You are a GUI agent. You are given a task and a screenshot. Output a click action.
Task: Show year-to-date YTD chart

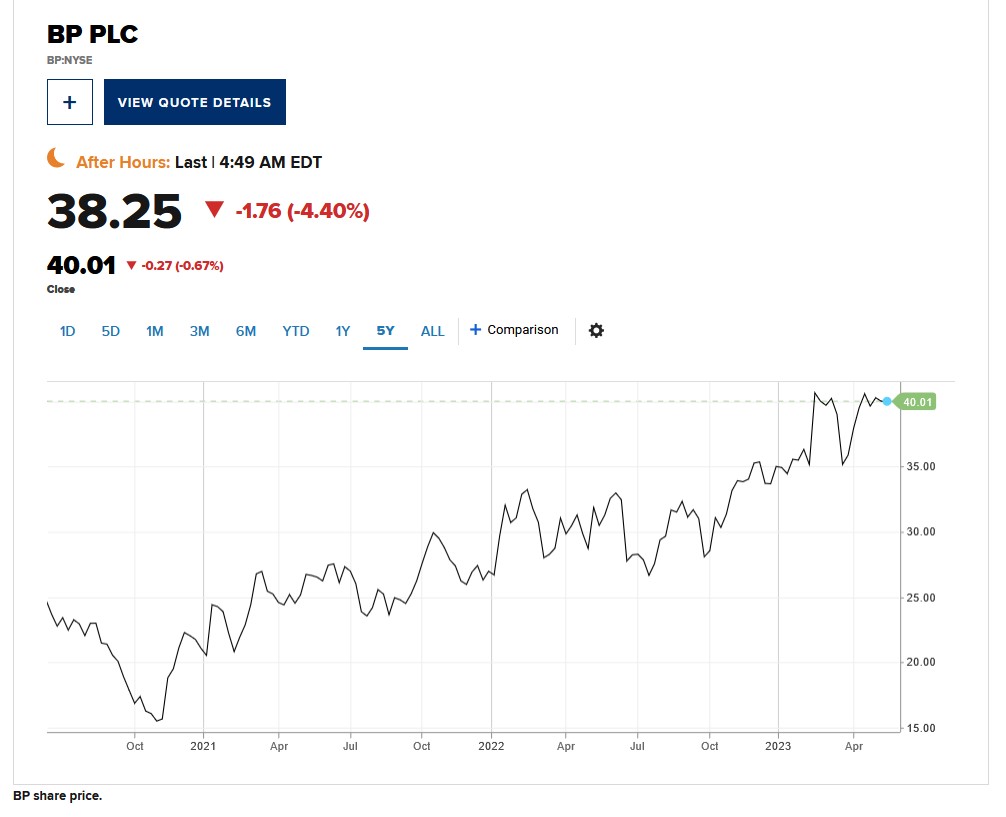296,331
